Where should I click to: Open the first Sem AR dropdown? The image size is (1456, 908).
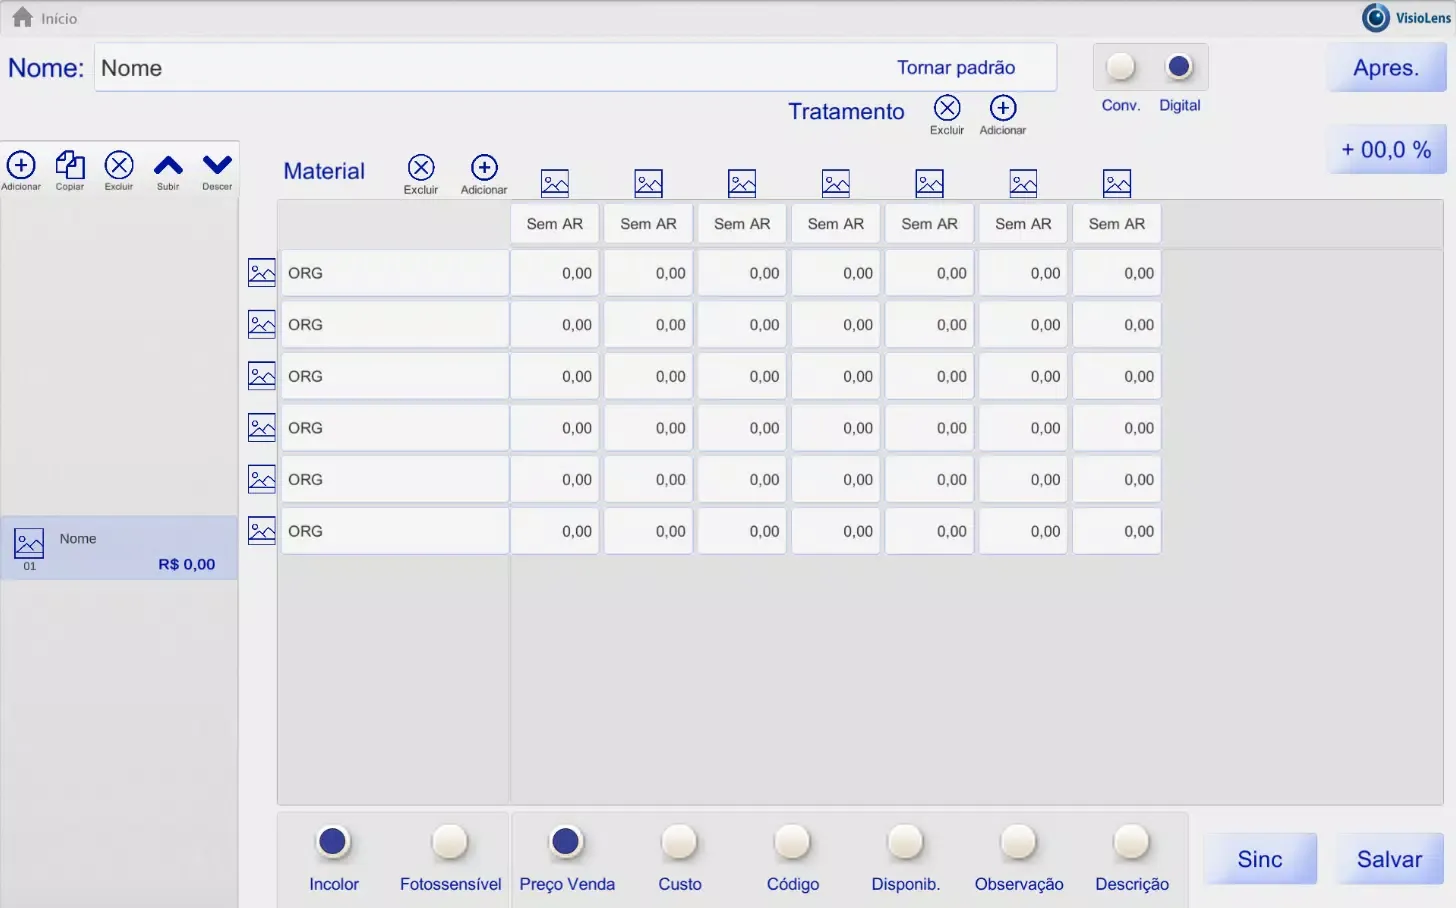coord(554,223)
